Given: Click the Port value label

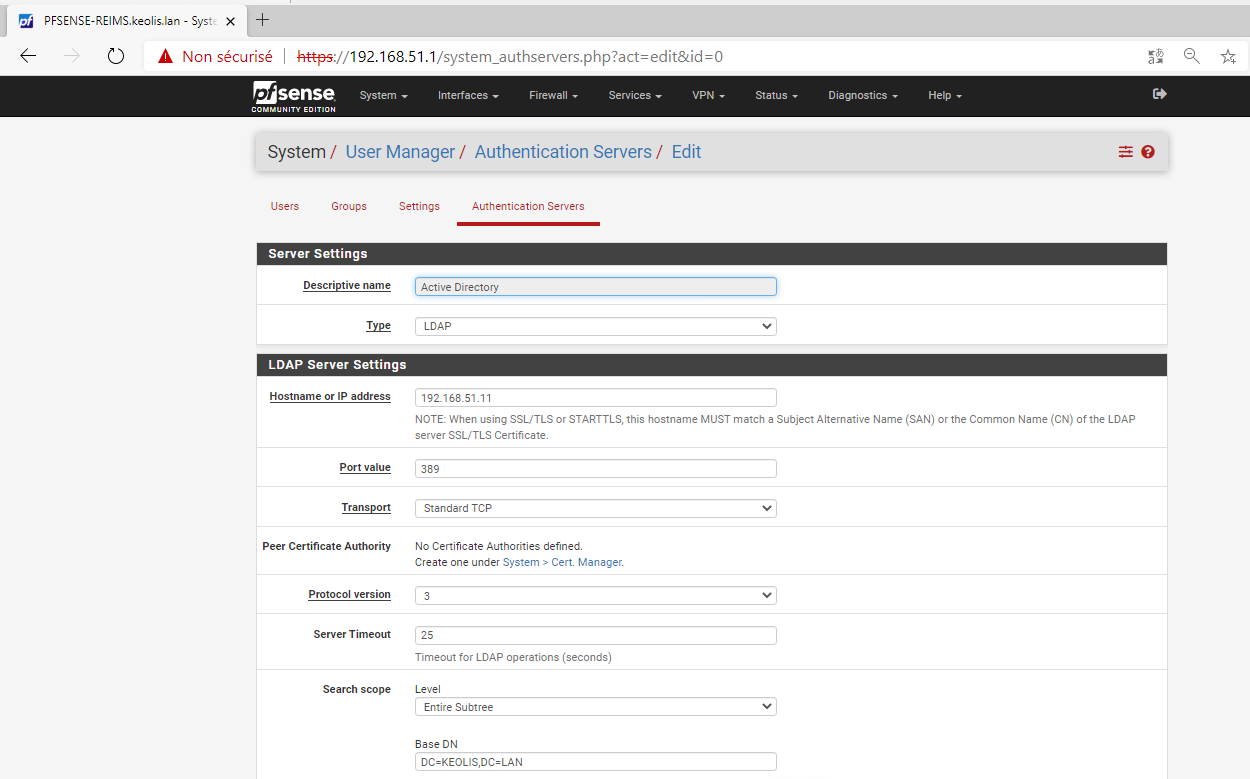Looking at the screenshot, I should point(365,468).
